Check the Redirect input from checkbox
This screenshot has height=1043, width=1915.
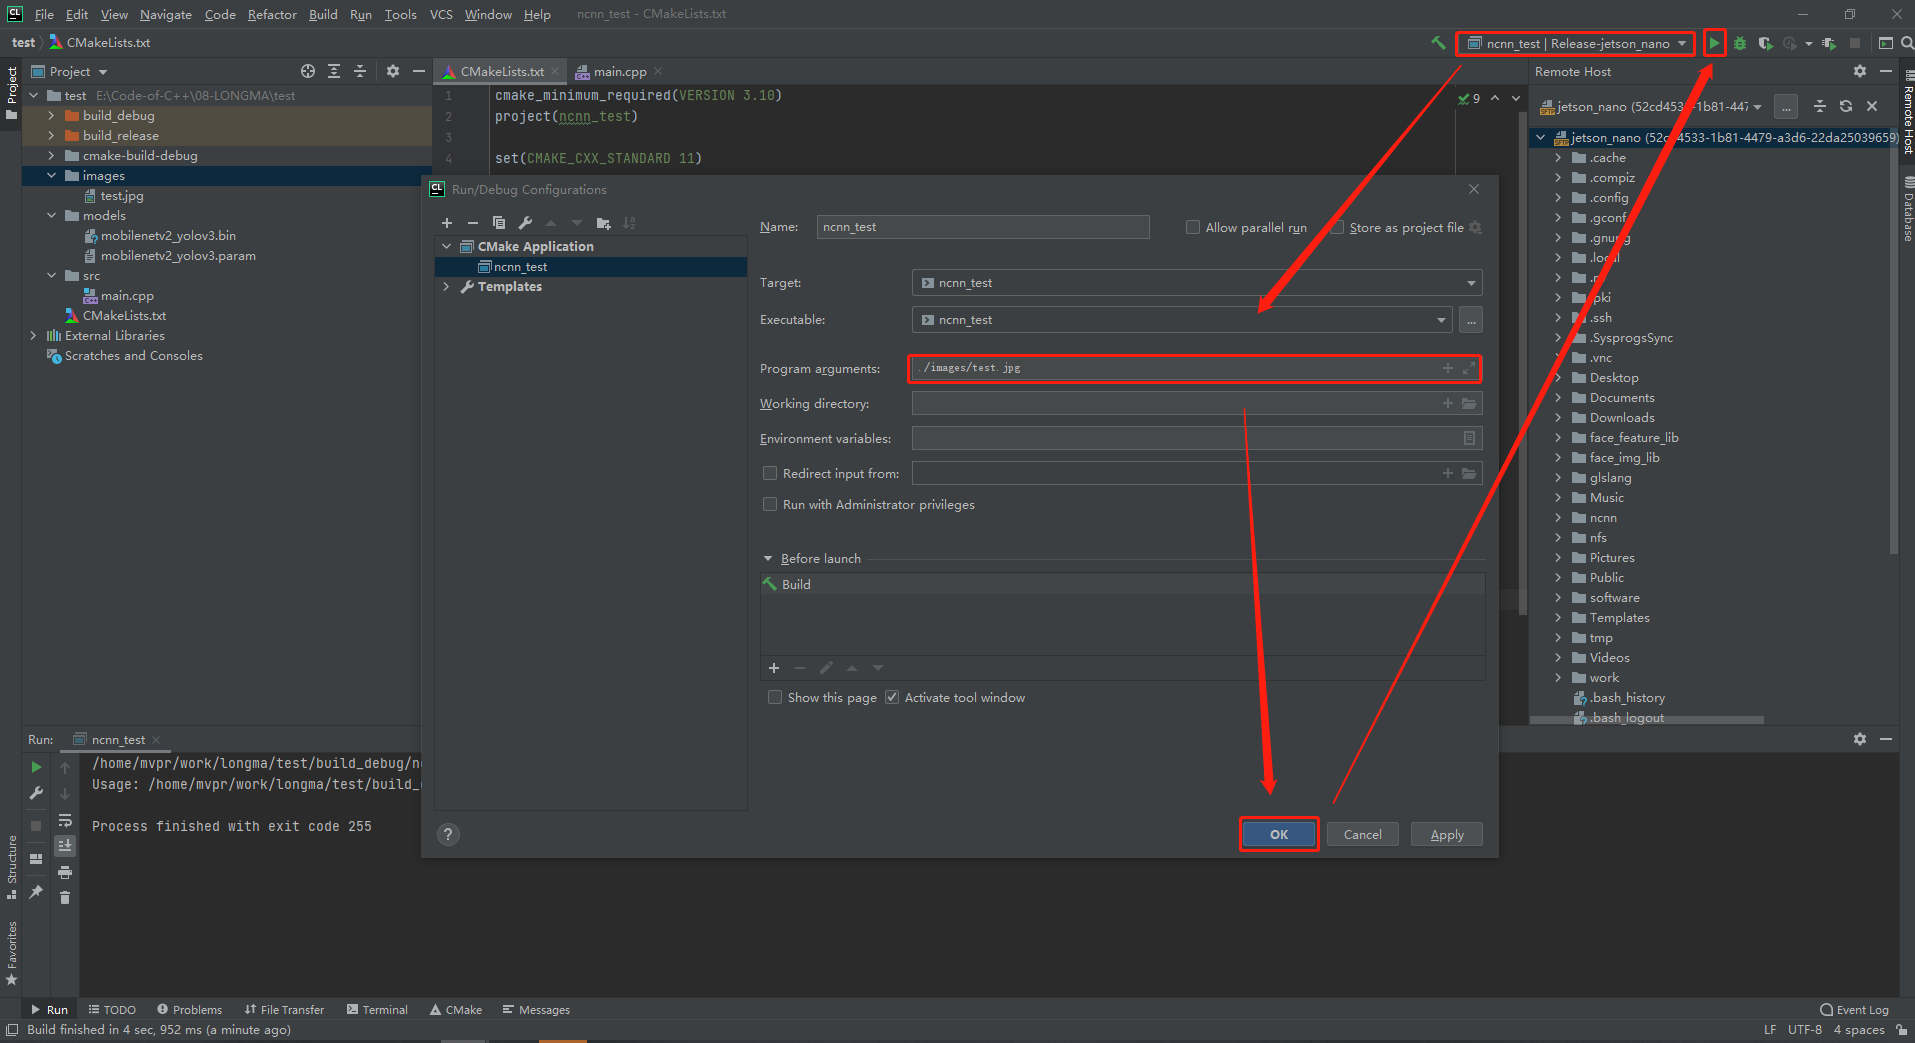point(770,473)
